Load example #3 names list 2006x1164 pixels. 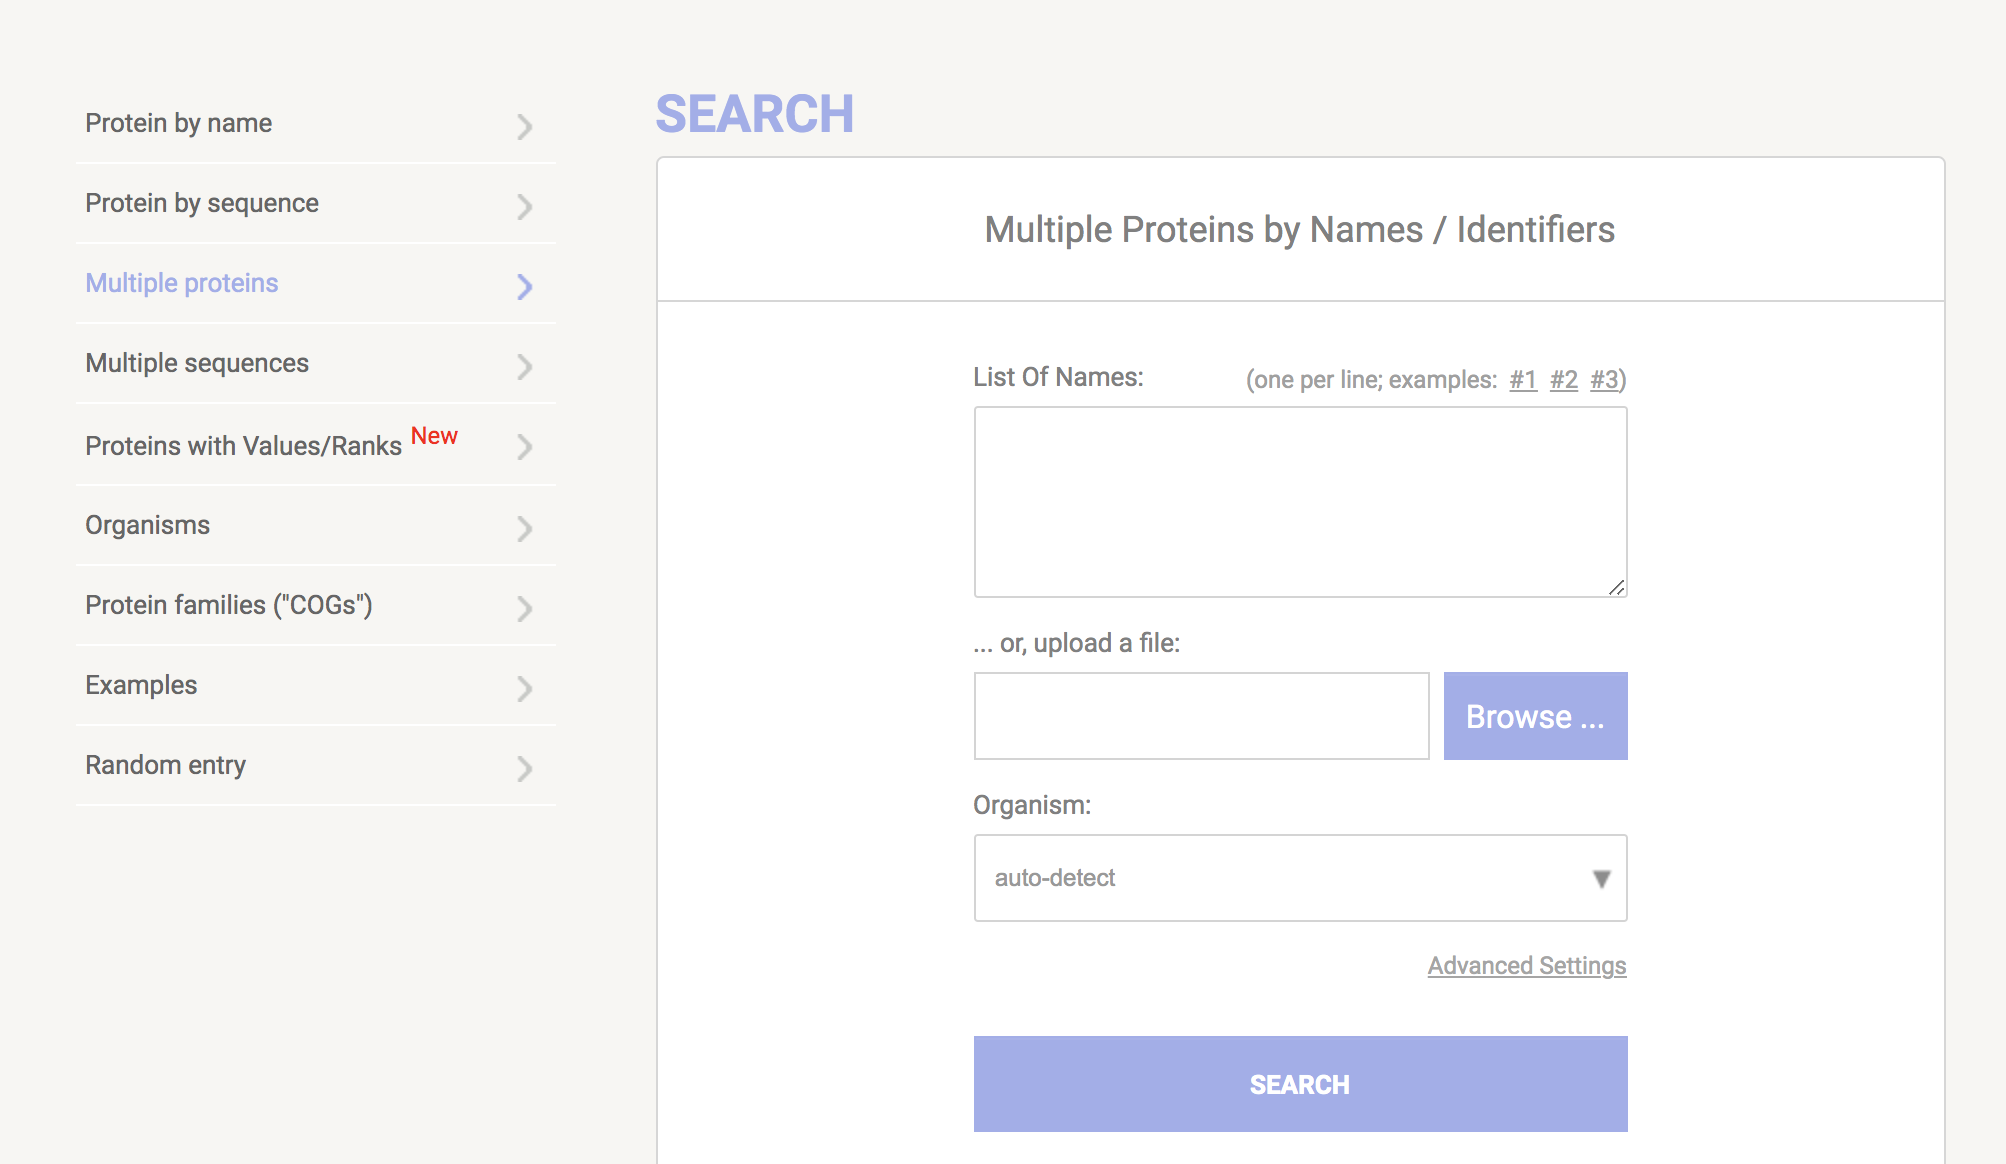point(1604,380)
